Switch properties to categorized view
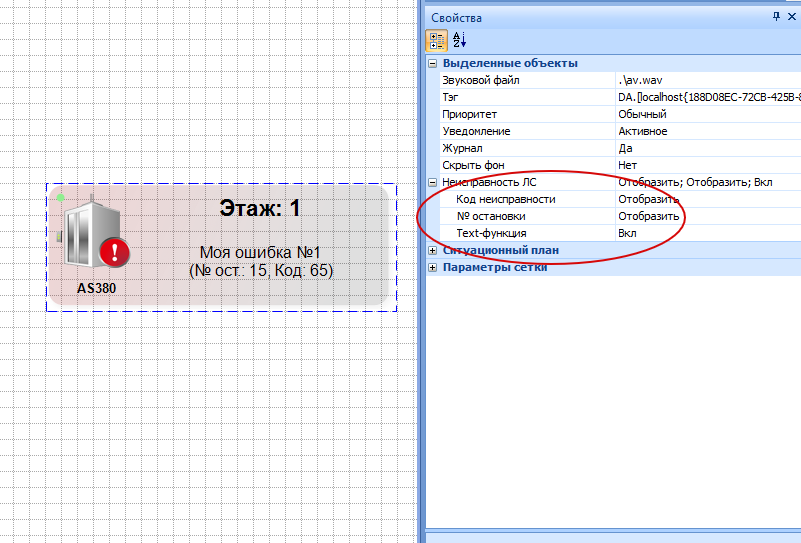This screenshot has height=543, width=801. (437, 40)
